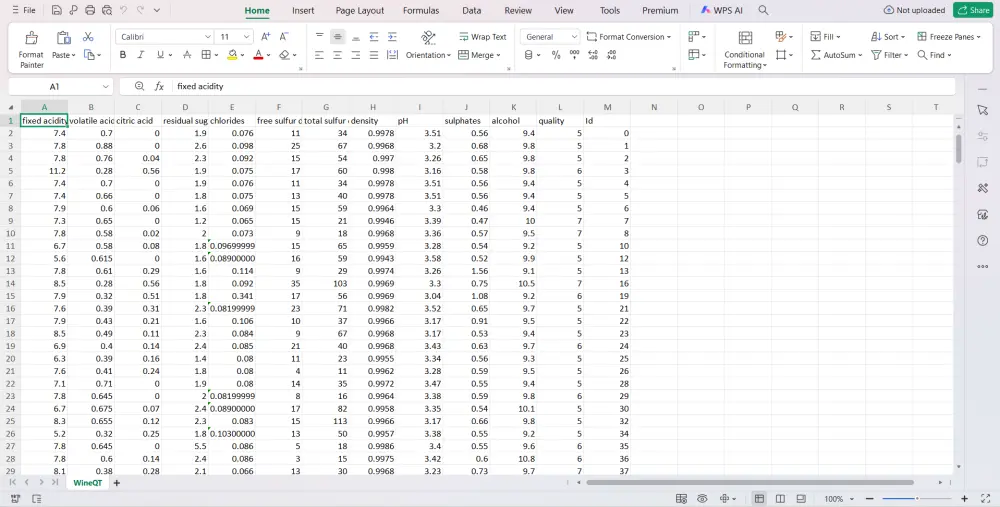Decrease font size with A- icon
The image size is (1000, 507).
pos(284,36)
